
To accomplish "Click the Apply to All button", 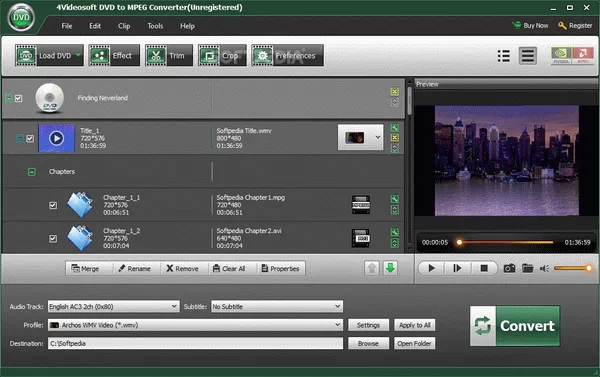I will (x=415, y=325).
